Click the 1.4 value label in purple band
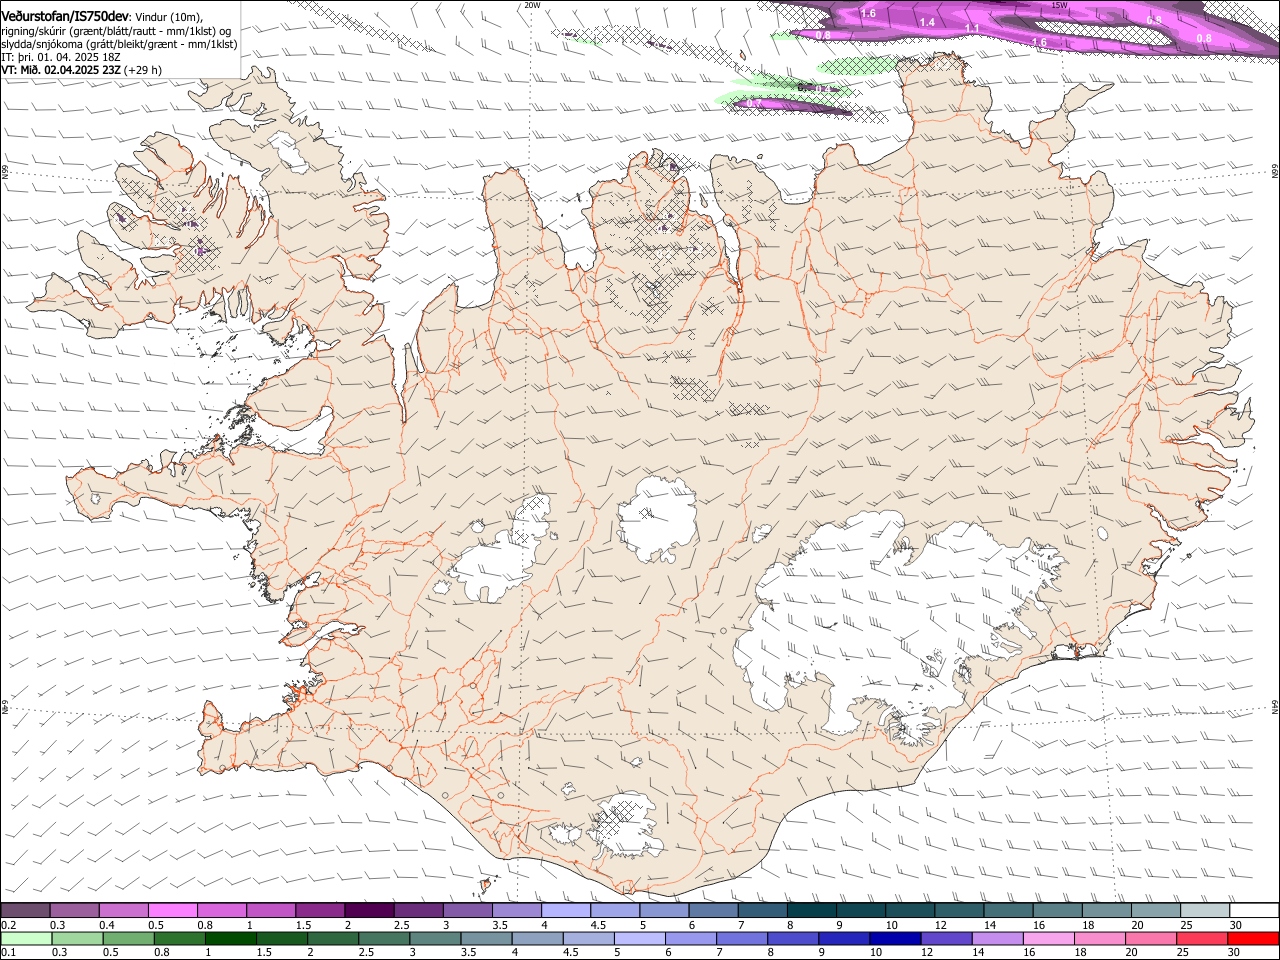 927,22
